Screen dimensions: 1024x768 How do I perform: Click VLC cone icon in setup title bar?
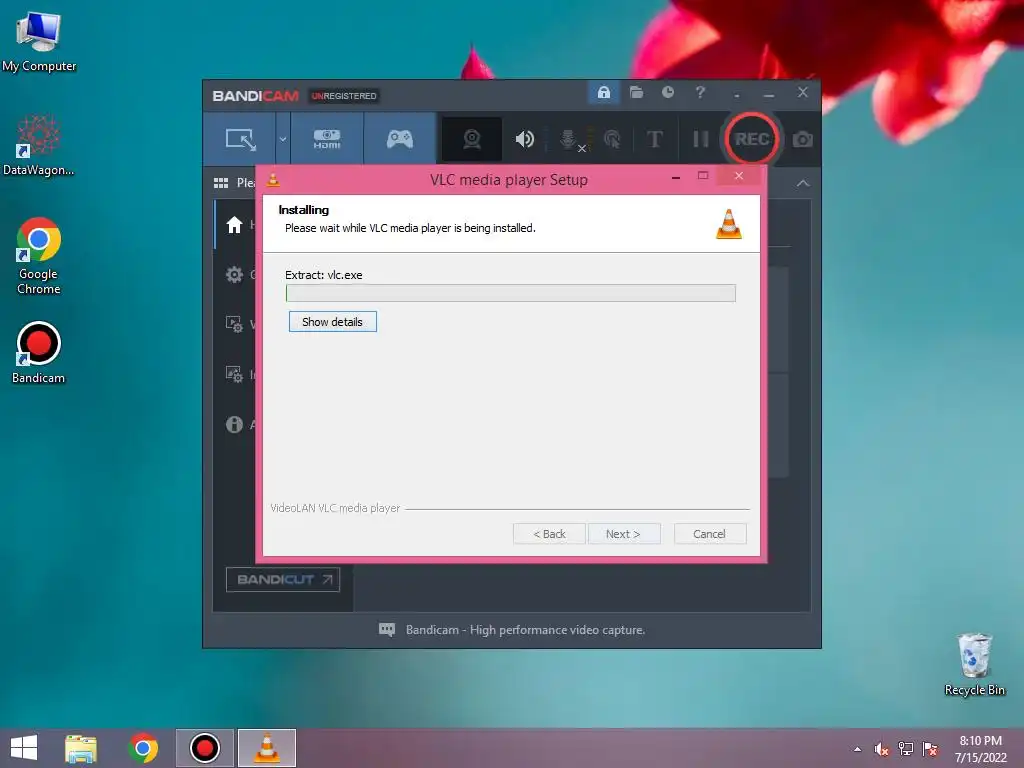[x=273, y=180]
